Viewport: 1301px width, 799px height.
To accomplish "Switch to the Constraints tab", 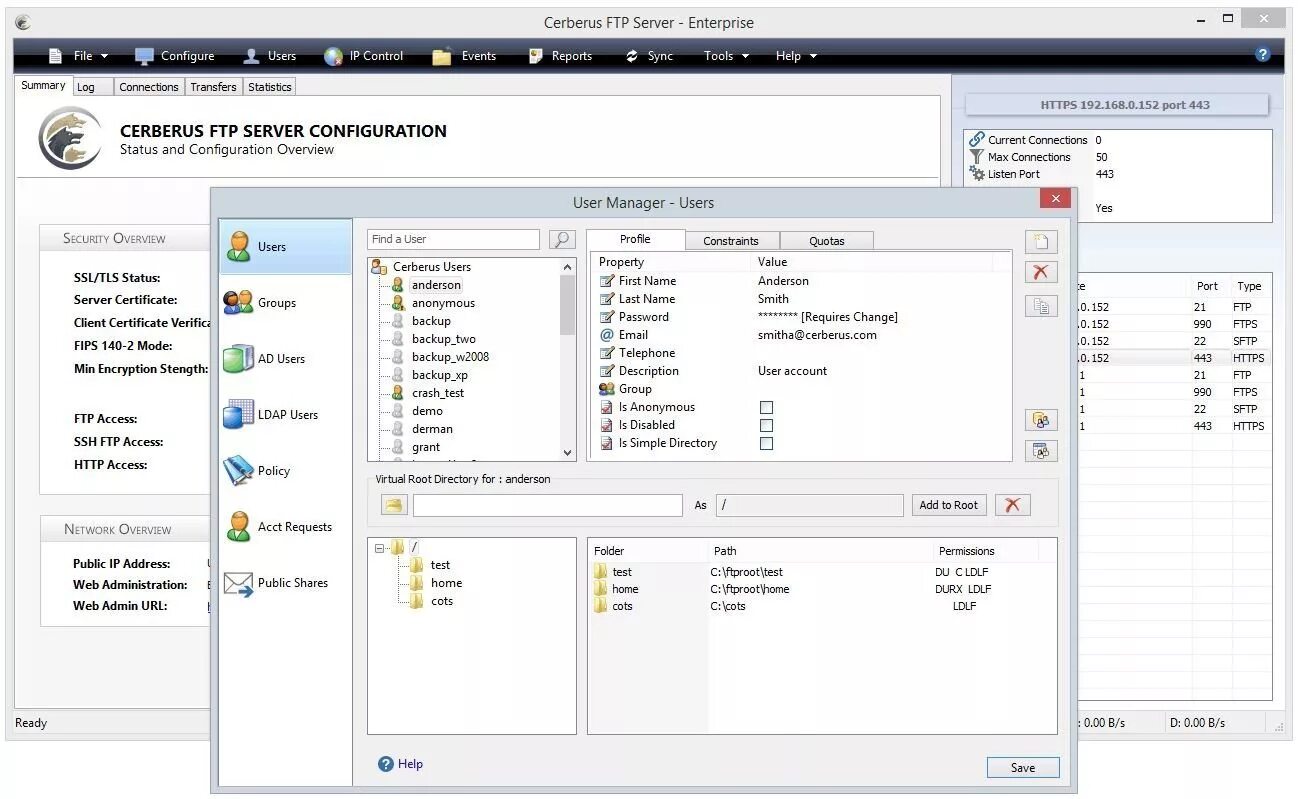I will (731, 241).
